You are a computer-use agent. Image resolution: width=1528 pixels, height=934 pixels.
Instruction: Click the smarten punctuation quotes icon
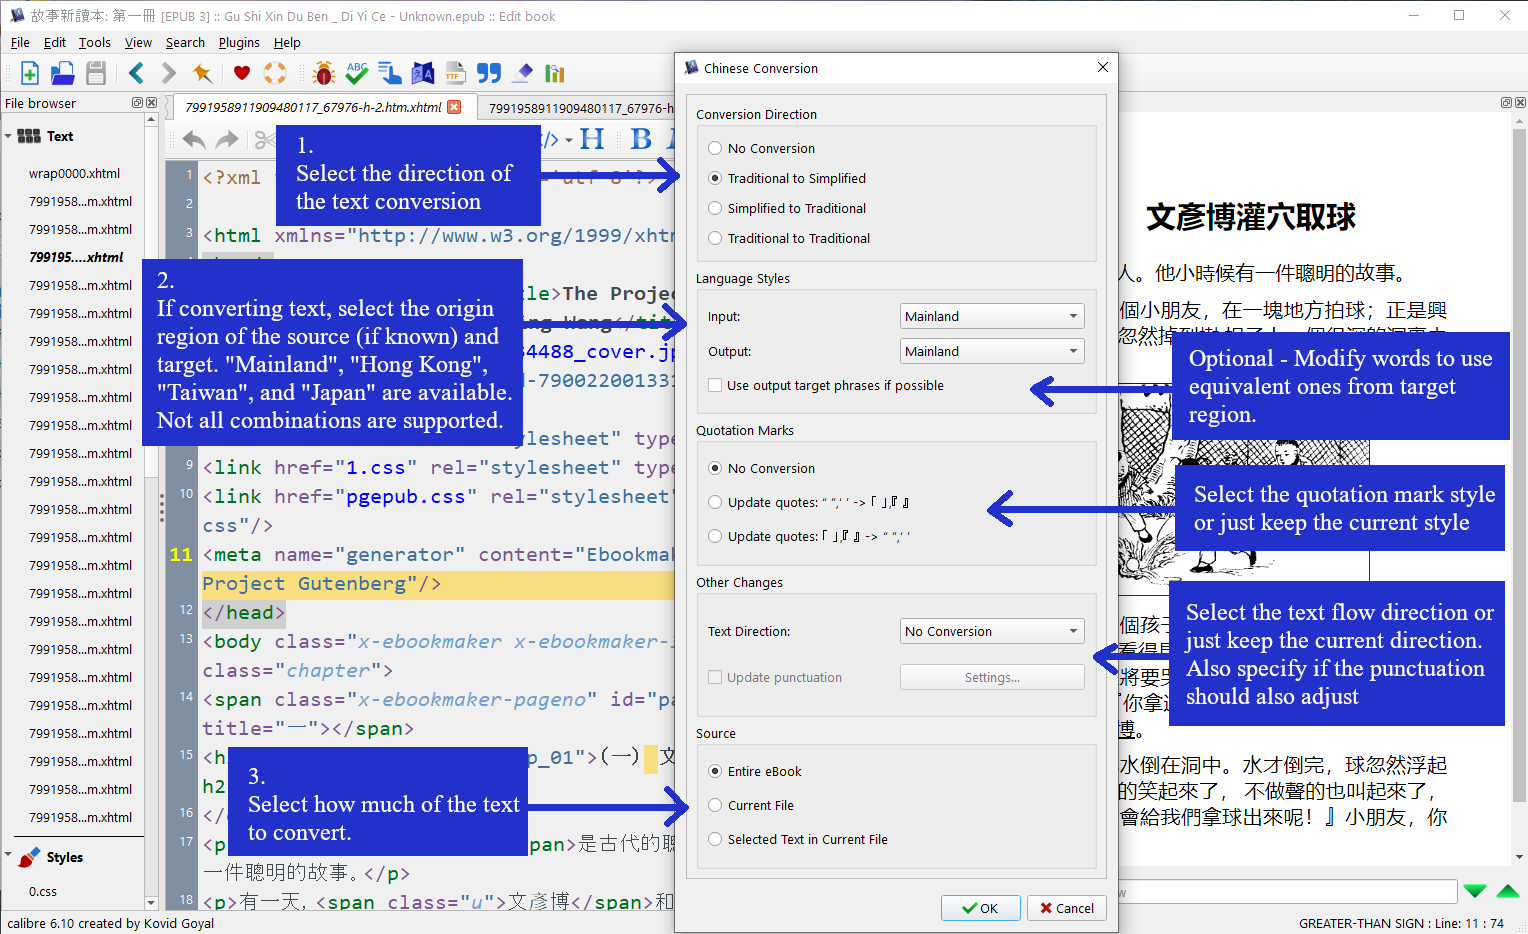(489, 73)
